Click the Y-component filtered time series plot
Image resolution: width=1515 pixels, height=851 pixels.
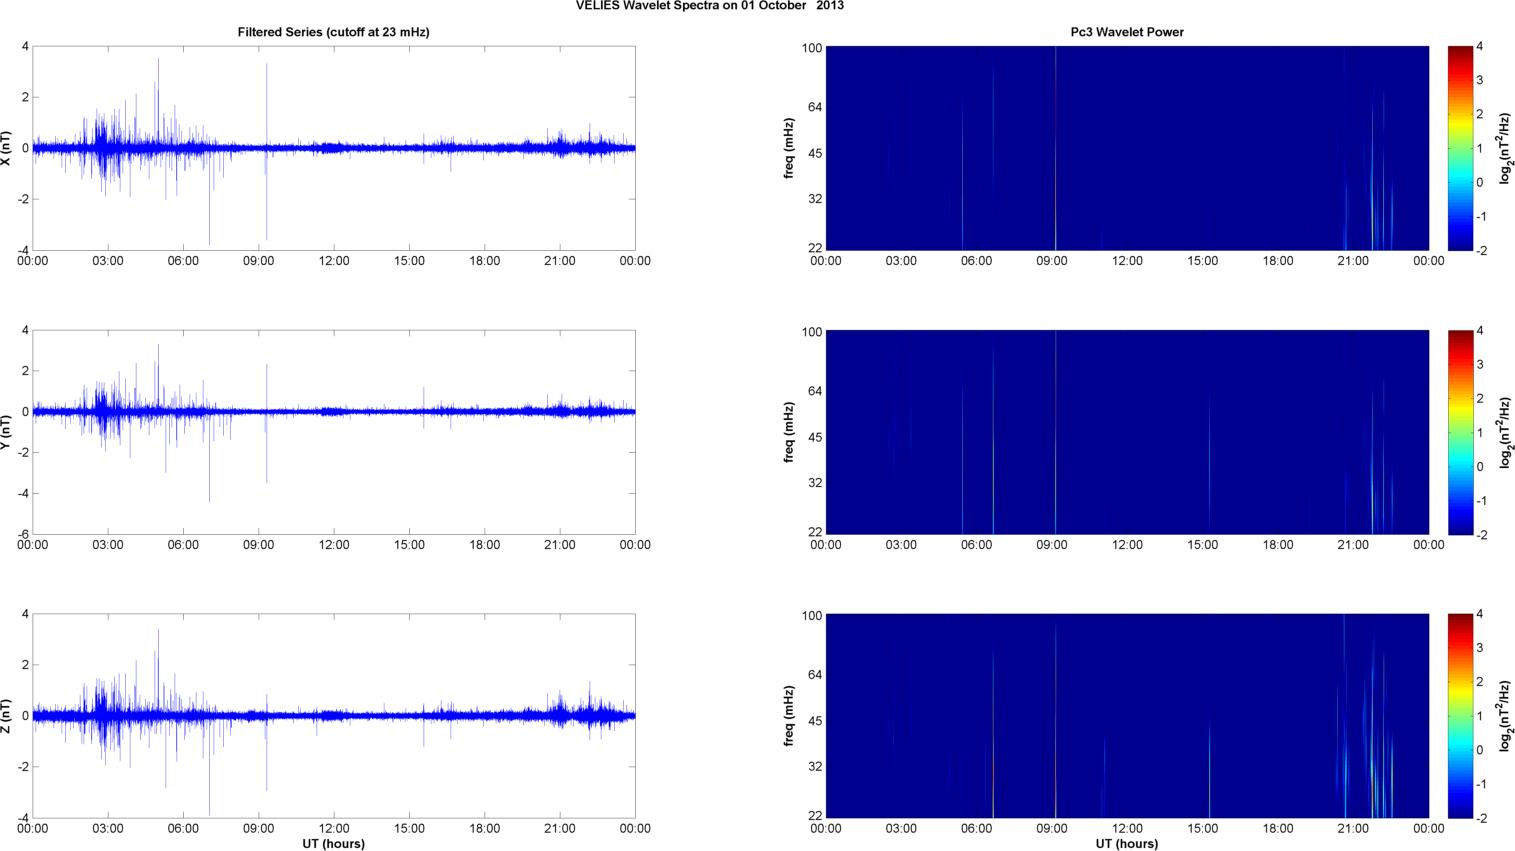coord(334,432)
